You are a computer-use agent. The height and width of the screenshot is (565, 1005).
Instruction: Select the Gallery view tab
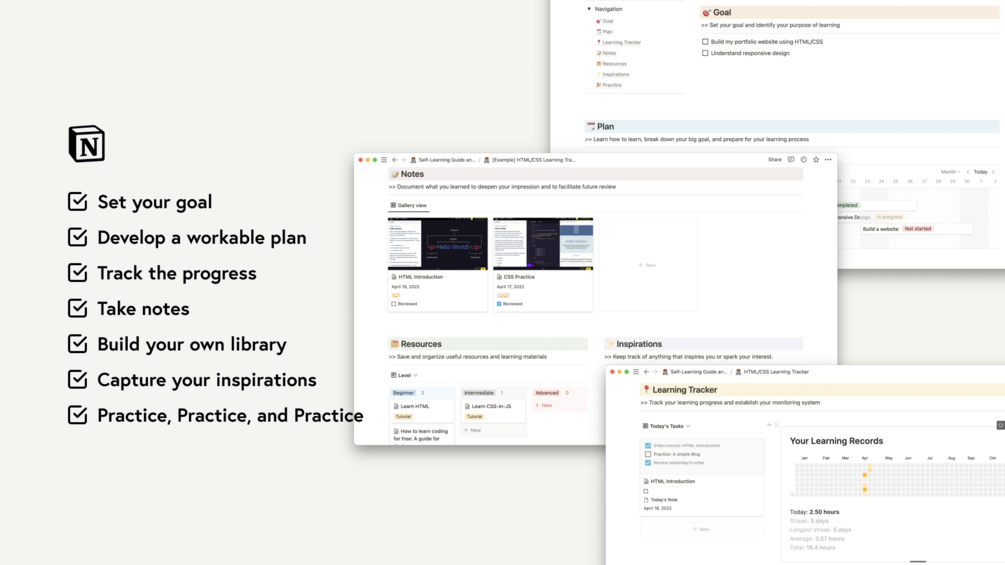[408, 206]
